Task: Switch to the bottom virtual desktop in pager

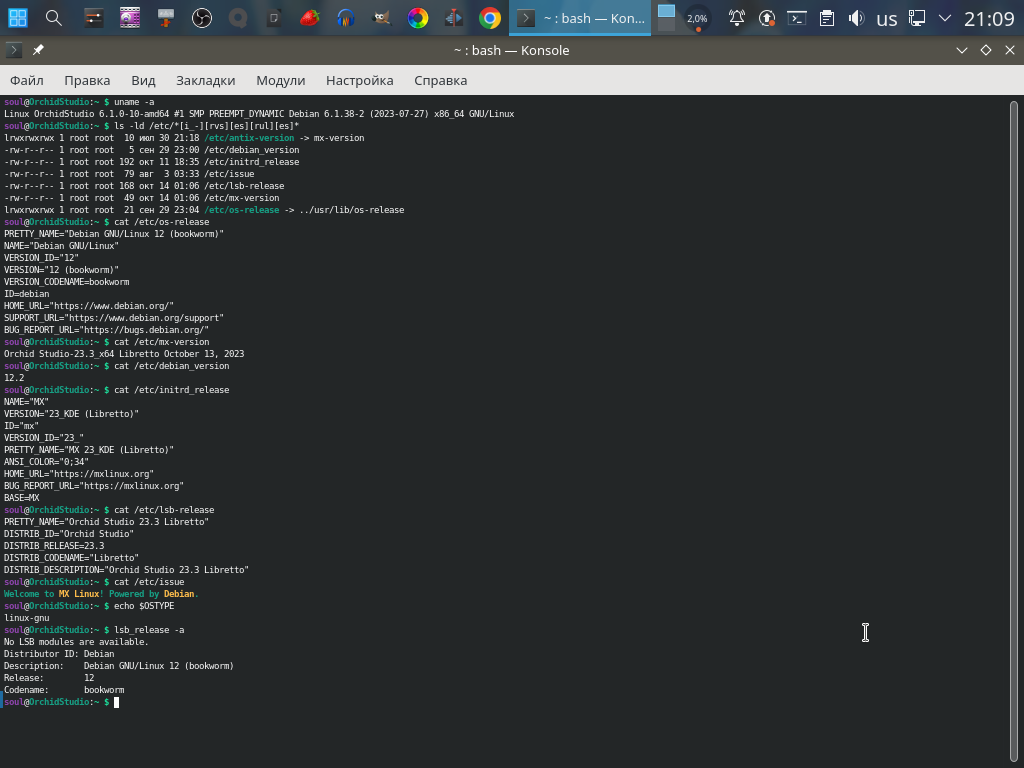Action: pos(666,24)
